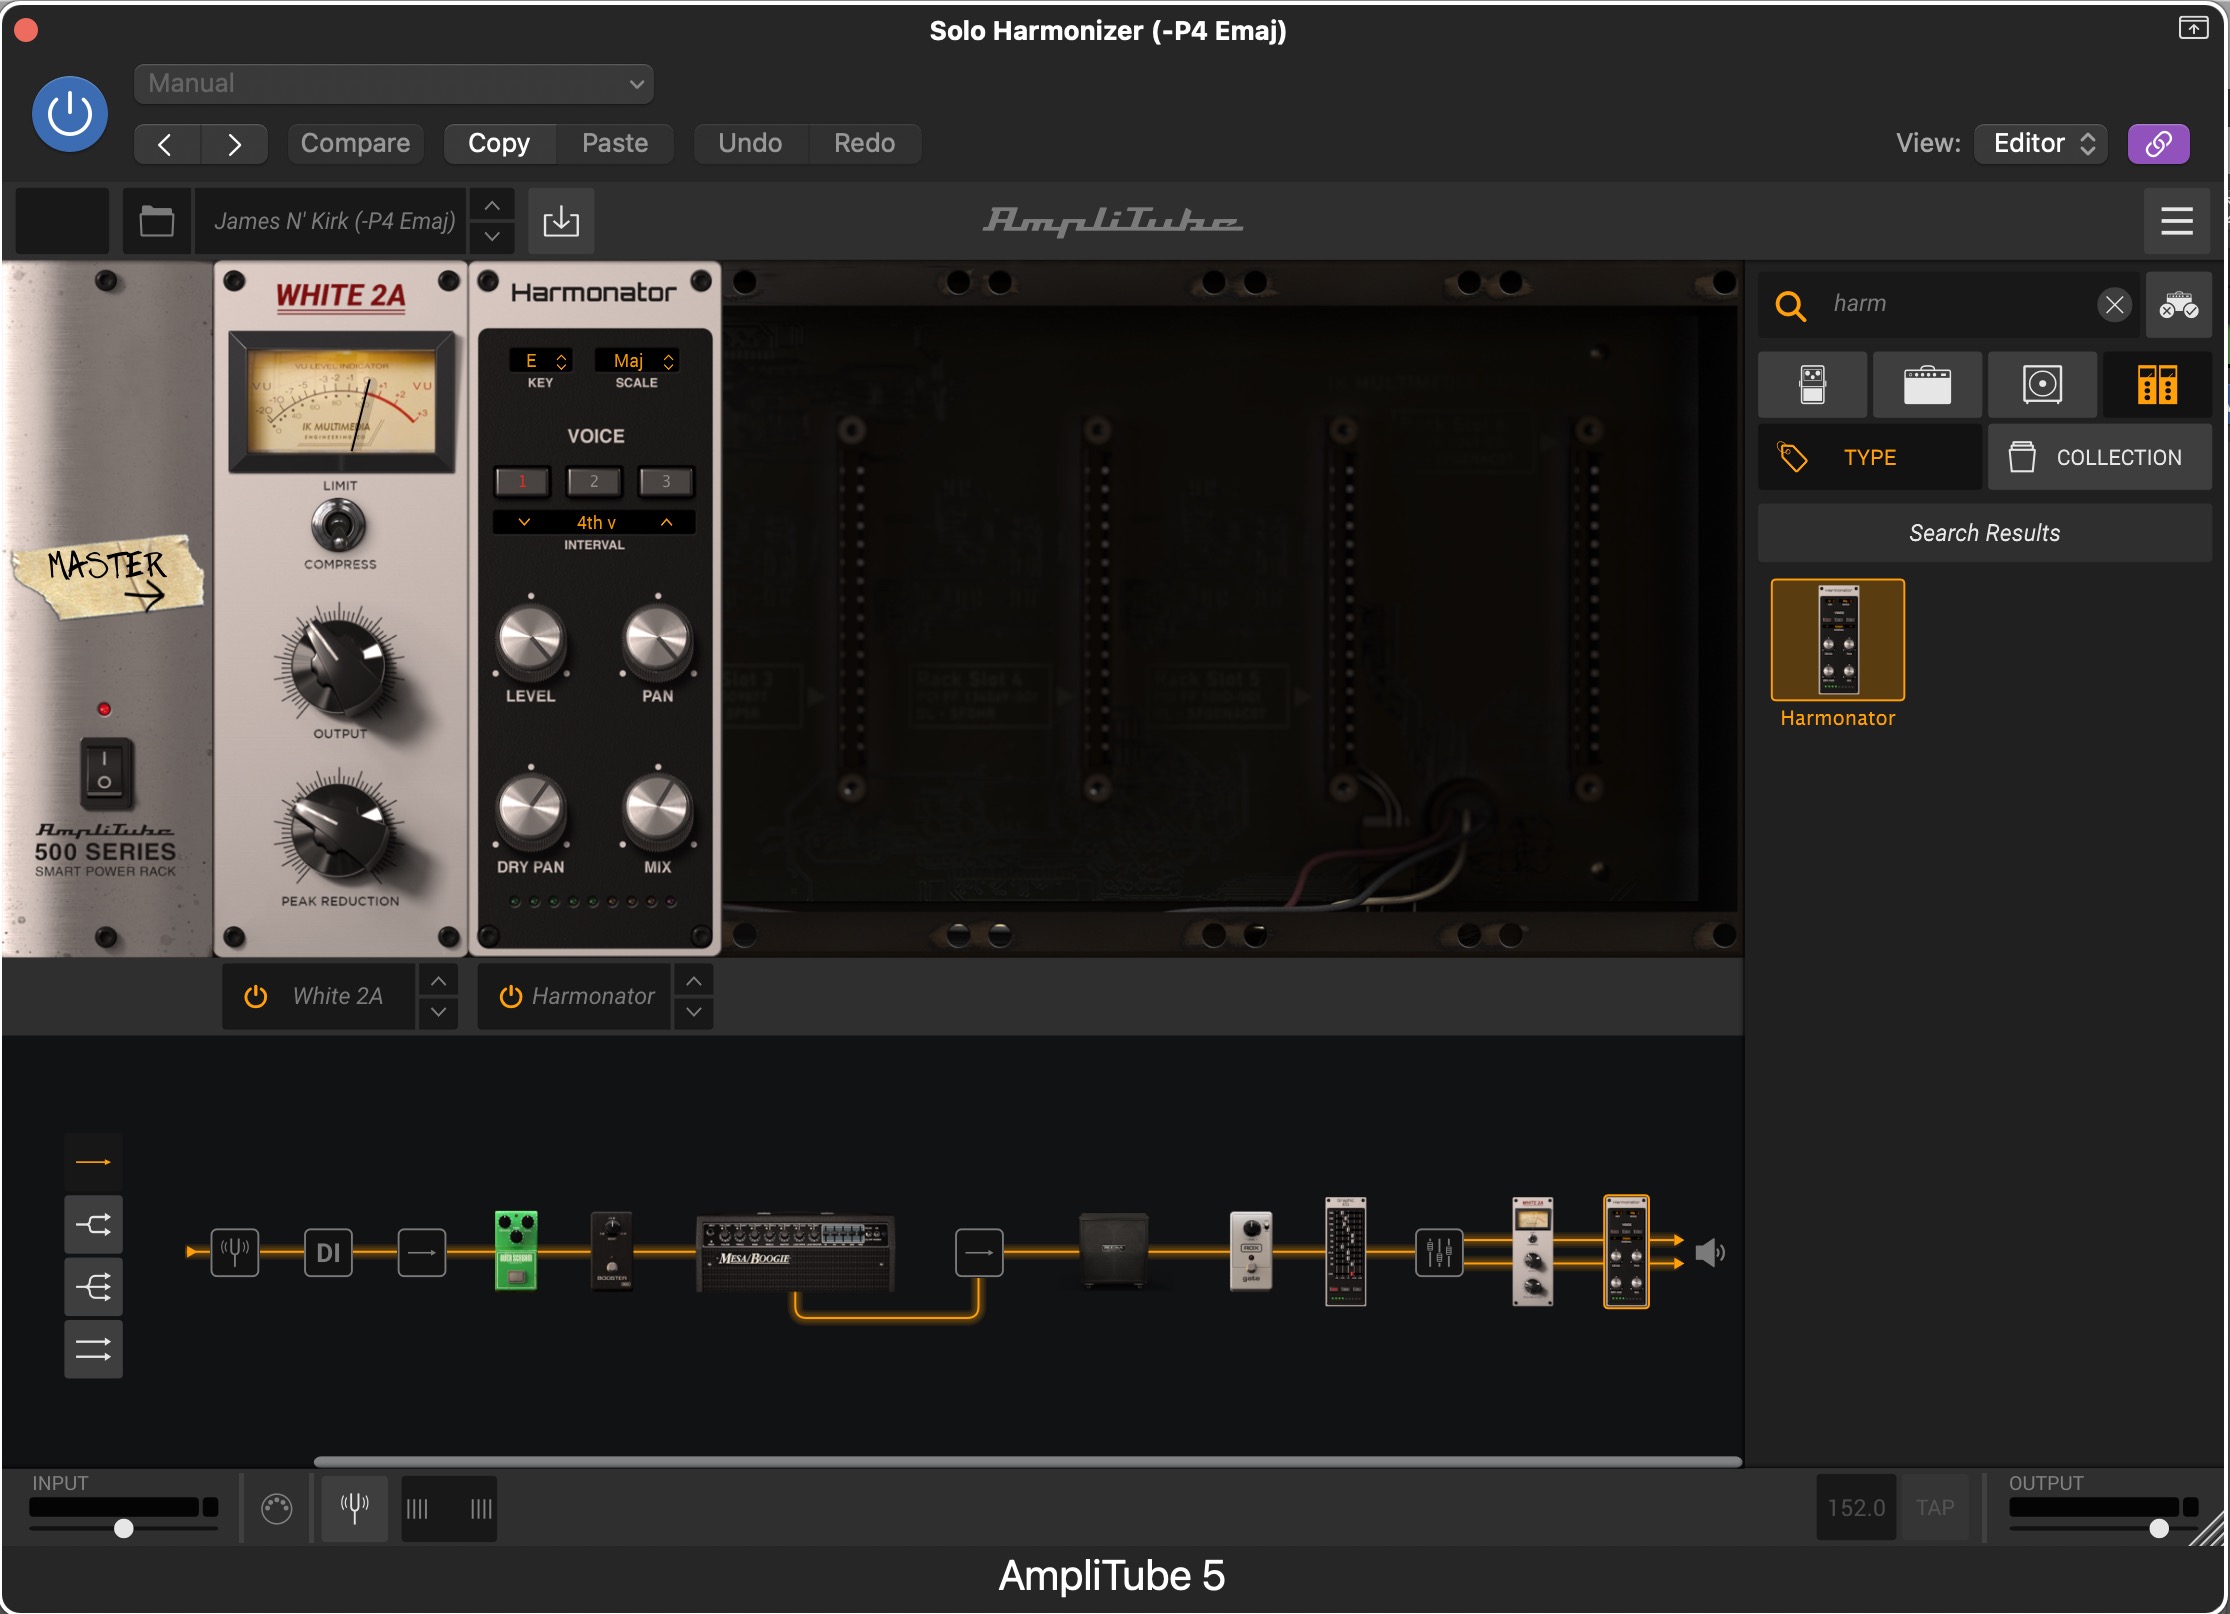Click the gear search field containing harm

click(1948, 304)
